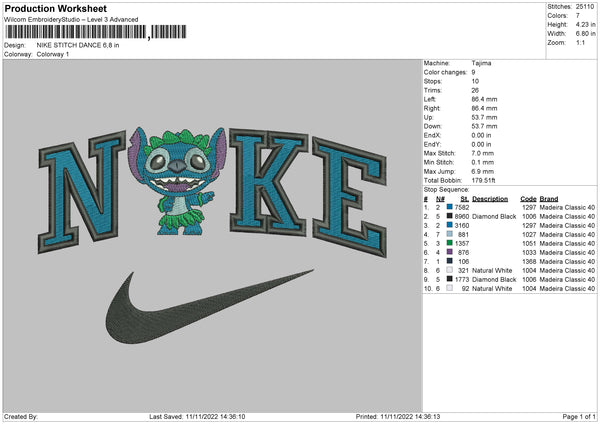Select the Nike swoosh in the design preview
This screenshot has width=600, height=424.
pyautogui.click(x=210, y=307)
